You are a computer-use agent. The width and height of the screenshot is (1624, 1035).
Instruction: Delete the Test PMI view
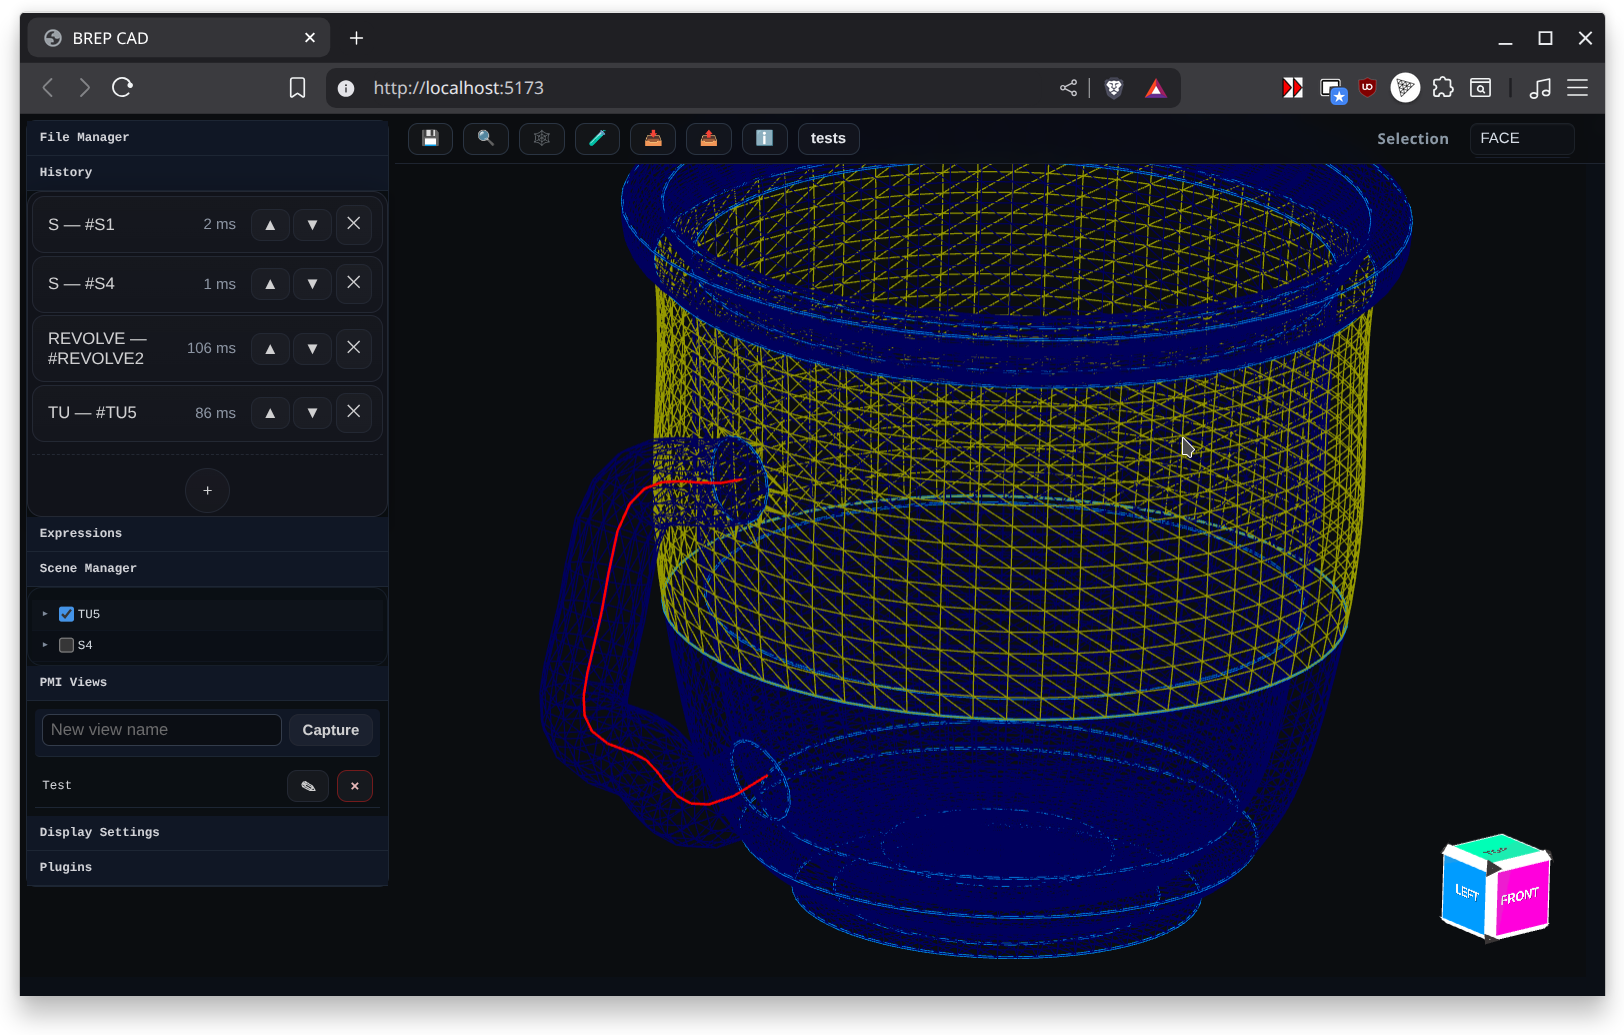355,786
